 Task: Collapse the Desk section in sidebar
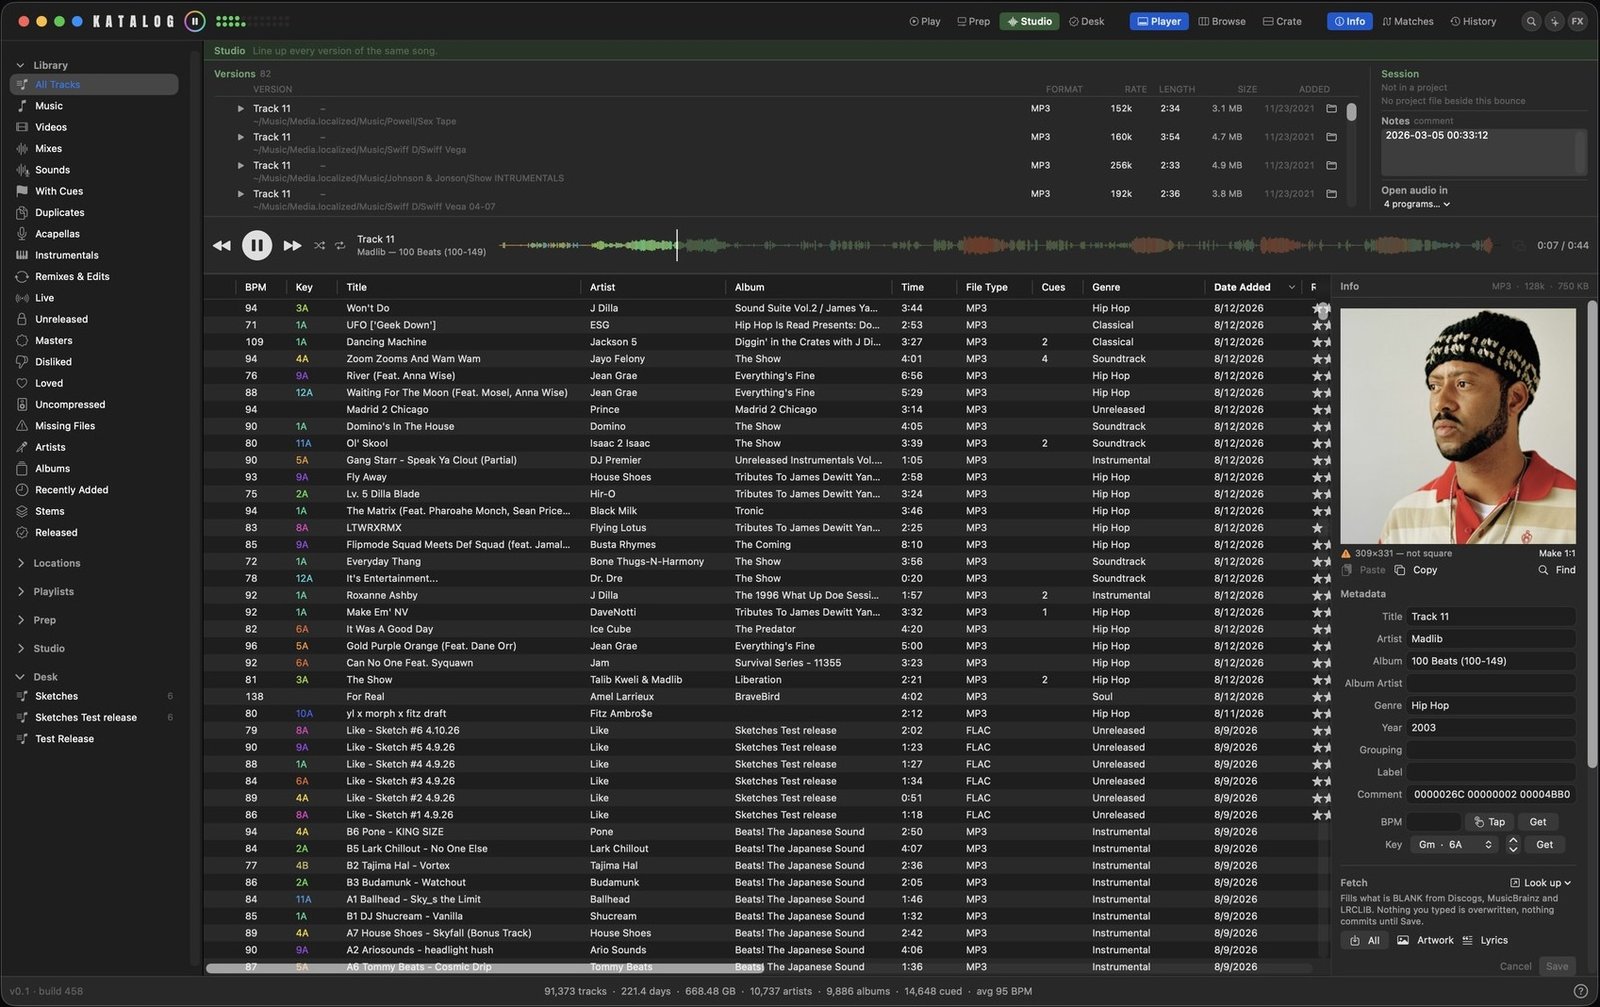20,677
